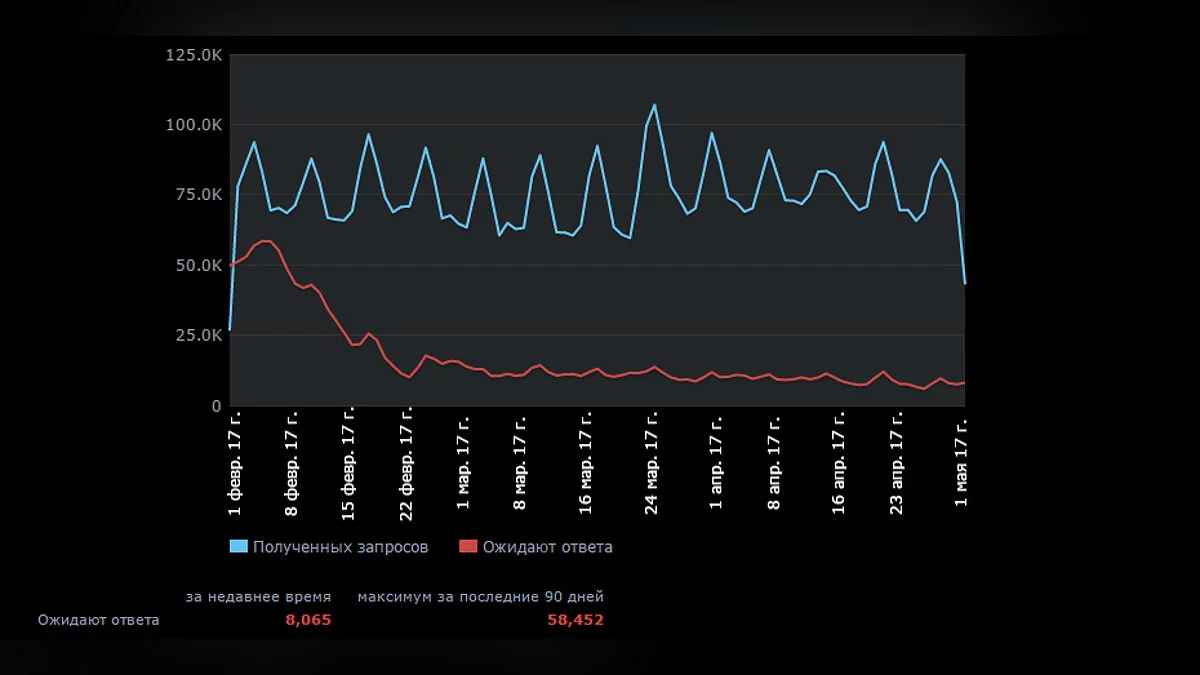Click the red legend swatch for Ожидают ответа

(468, 547)
